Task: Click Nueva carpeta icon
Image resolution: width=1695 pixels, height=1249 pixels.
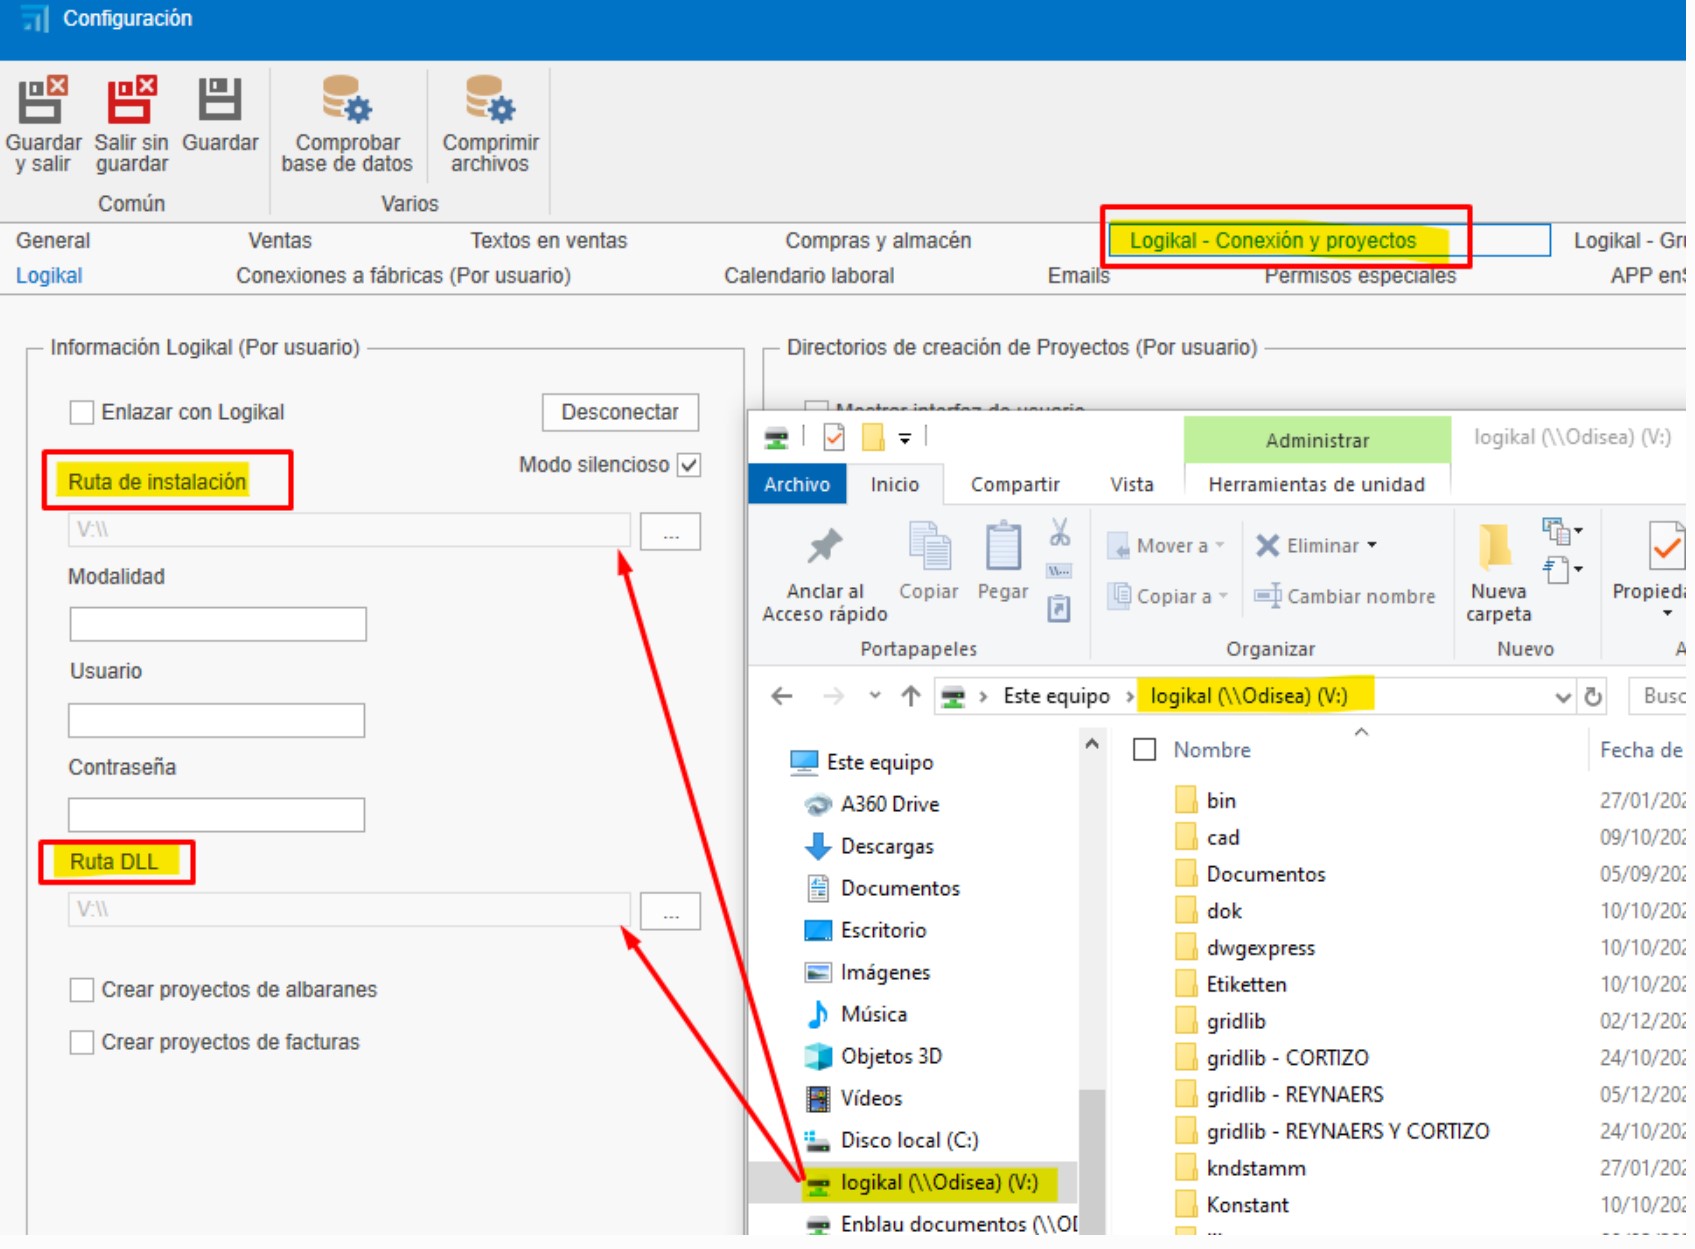Action: pos(1496,547)
